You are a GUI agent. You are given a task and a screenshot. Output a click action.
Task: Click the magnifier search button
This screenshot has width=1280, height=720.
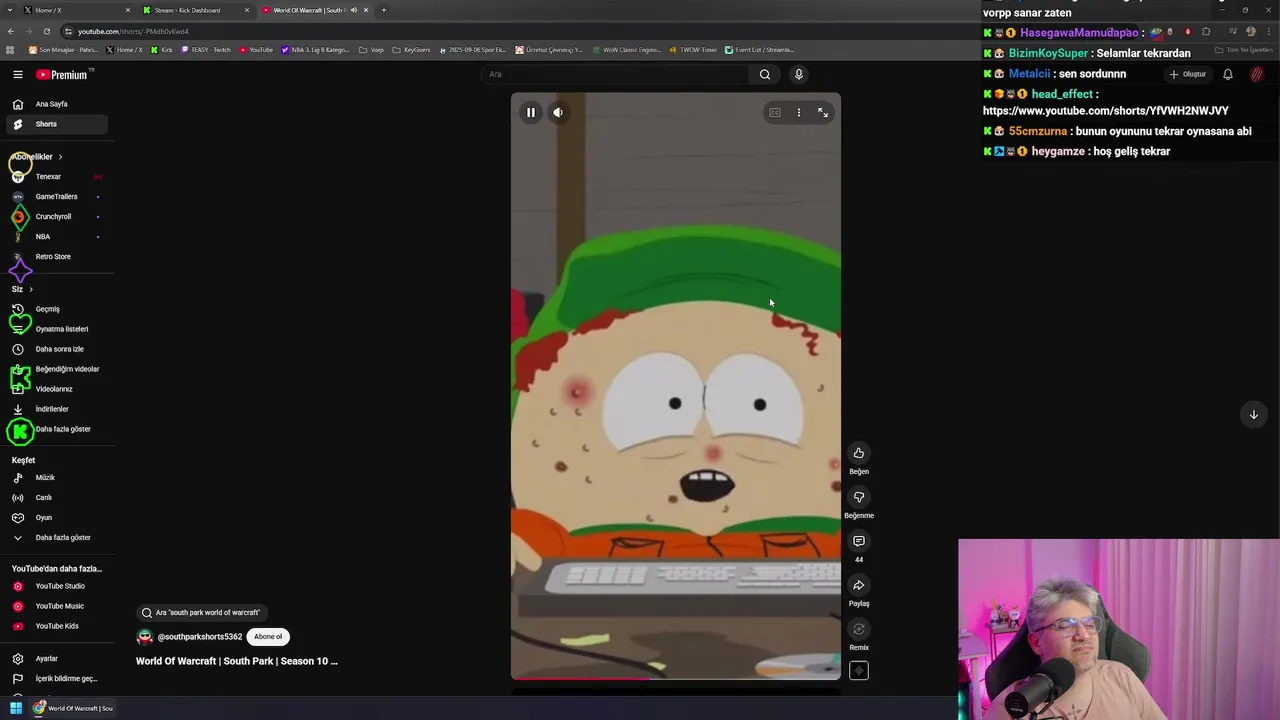click(x=765, y=74)
